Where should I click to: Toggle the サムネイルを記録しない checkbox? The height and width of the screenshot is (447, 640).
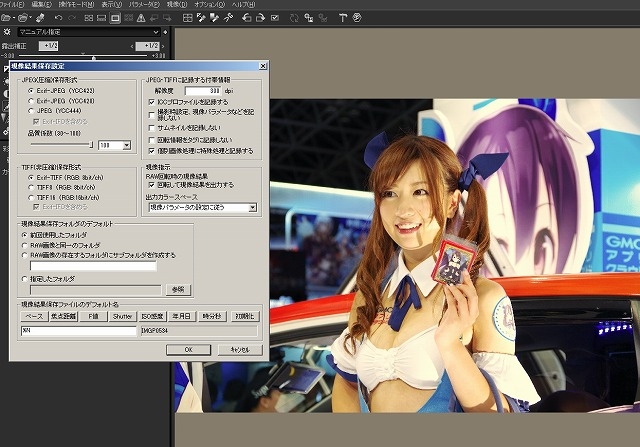(x=150, y=127)
